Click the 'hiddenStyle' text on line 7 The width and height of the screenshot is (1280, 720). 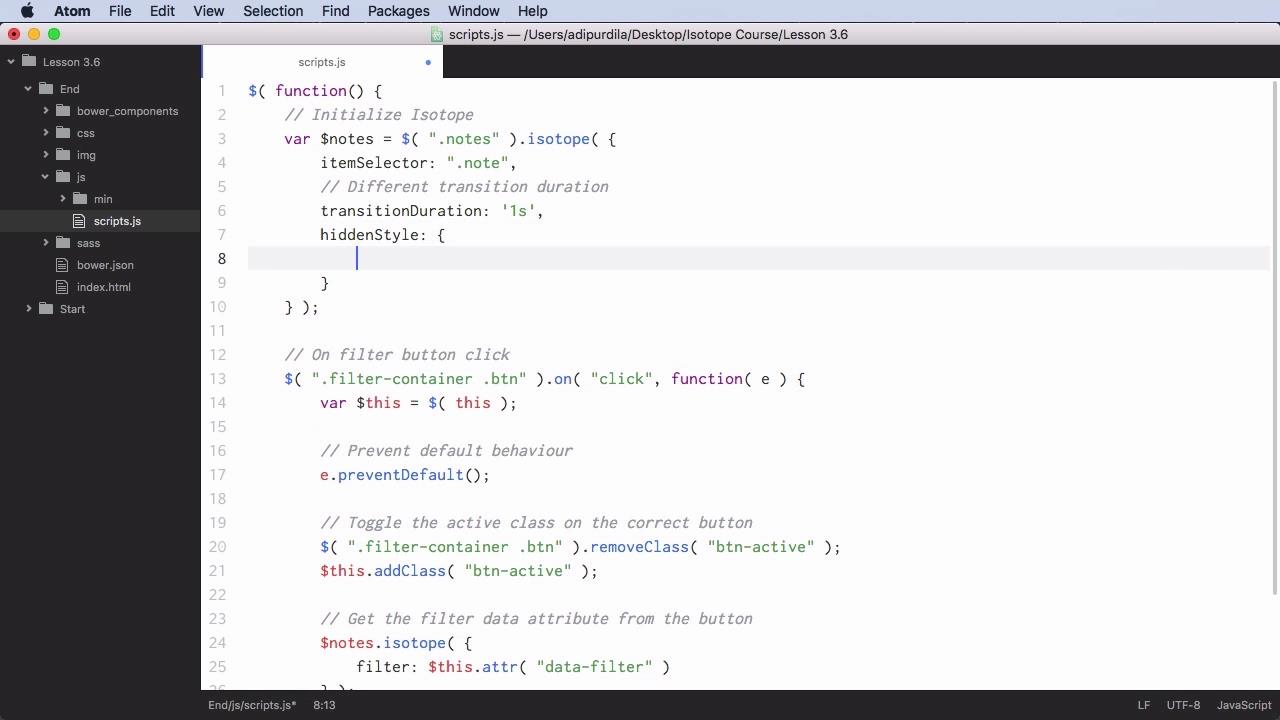[x=369, y=235]
